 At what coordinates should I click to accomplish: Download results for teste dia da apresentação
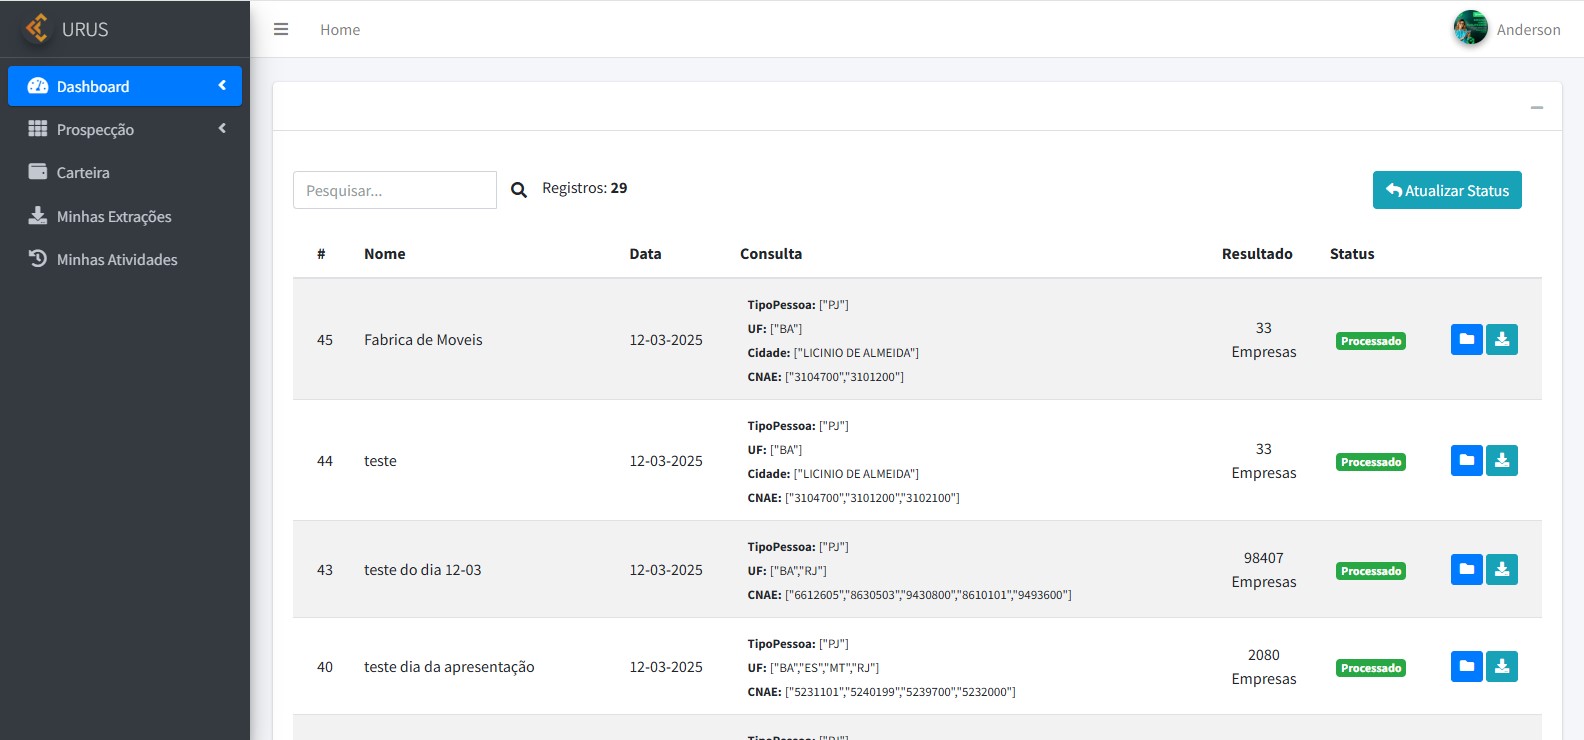pyautogui.click(x=1501, y=667)
